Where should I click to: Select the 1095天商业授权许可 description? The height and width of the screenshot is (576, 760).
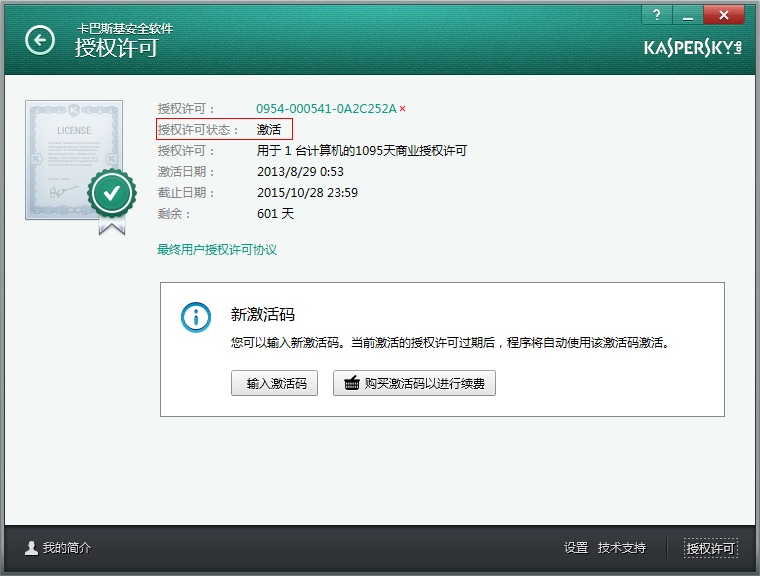tap(362, 151)
